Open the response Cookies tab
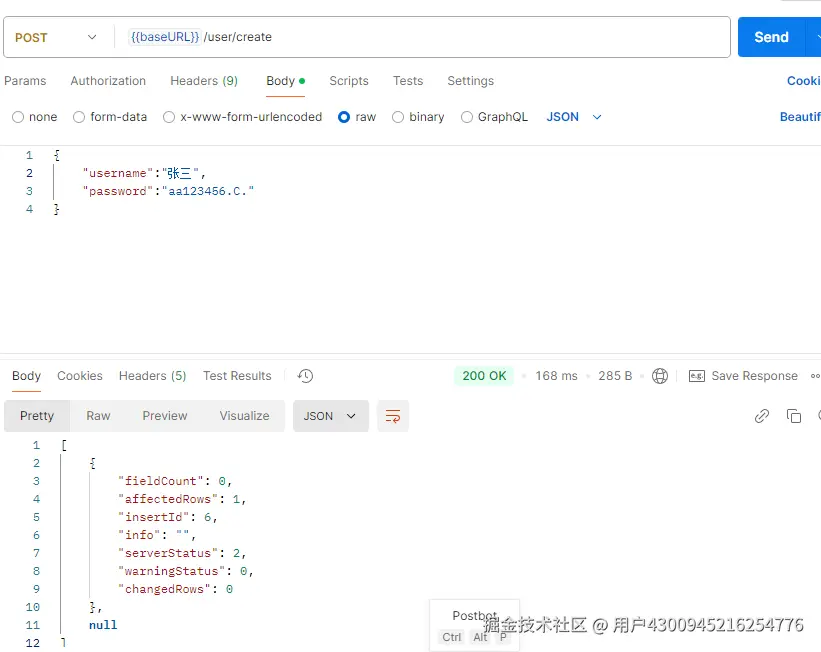This screenshot has height=652, width=821. tap(80, 376)
